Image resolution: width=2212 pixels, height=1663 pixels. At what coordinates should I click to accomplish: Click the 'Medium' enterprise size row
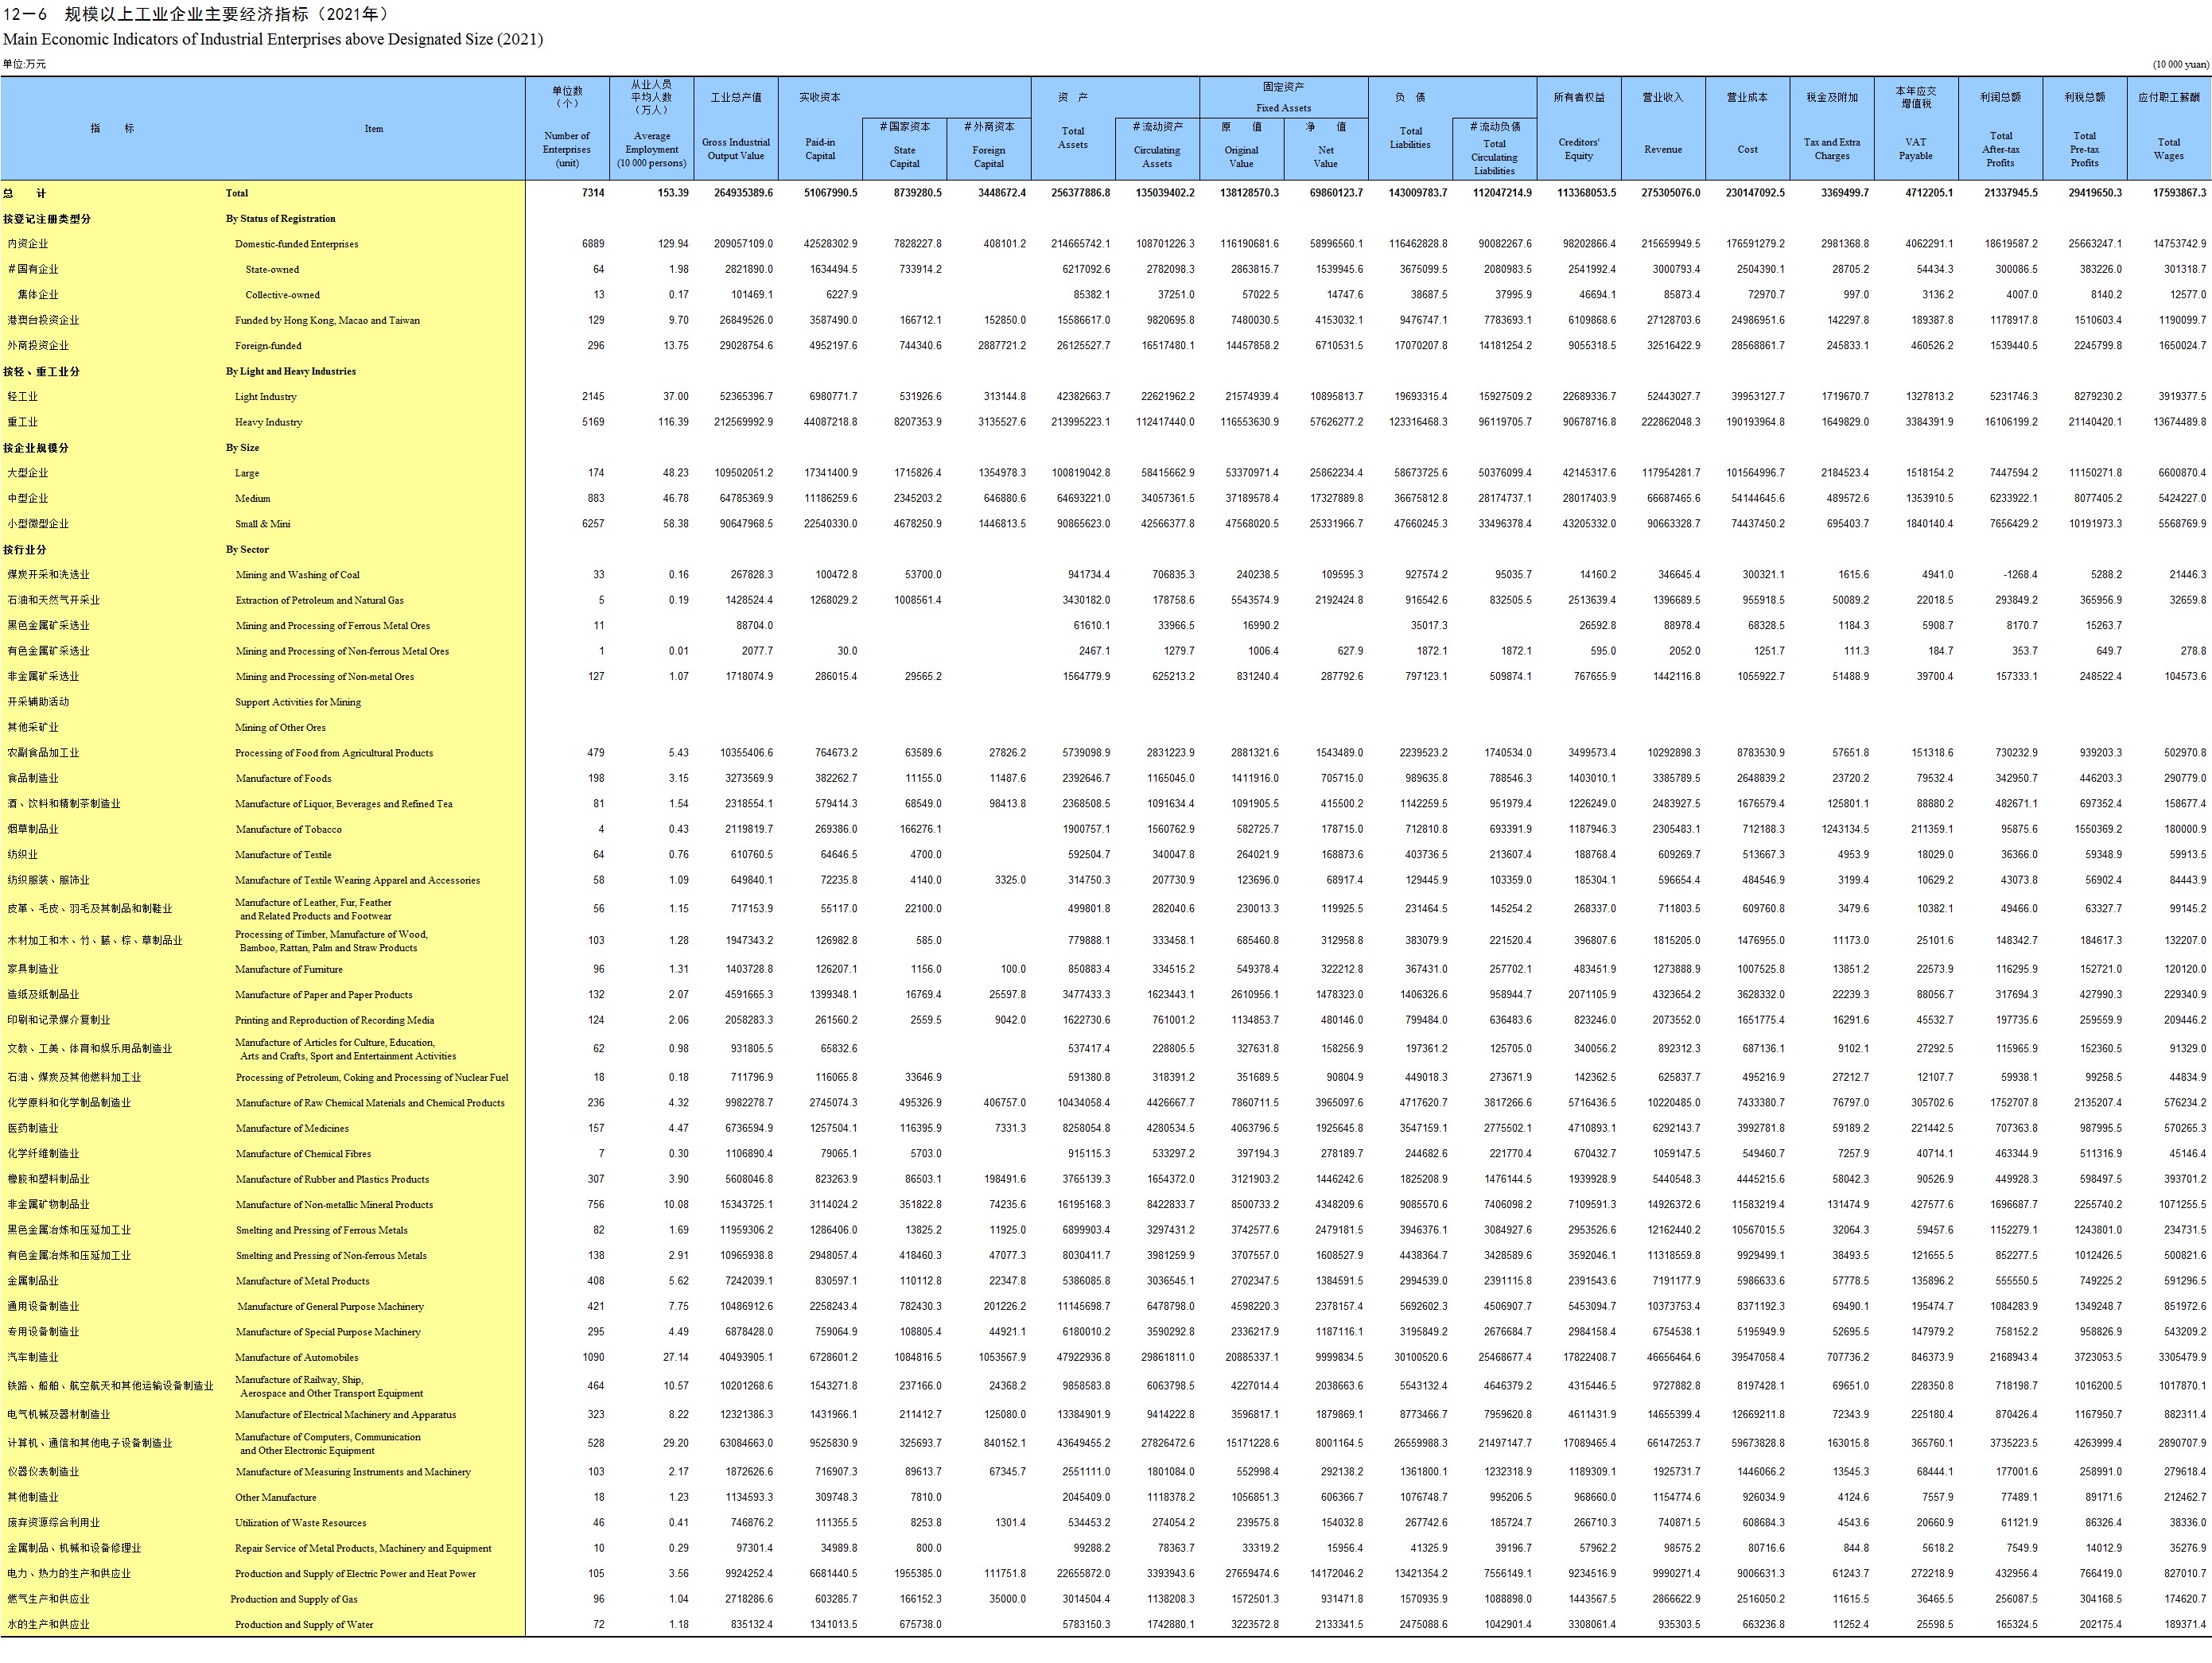[x=252, y=498]
